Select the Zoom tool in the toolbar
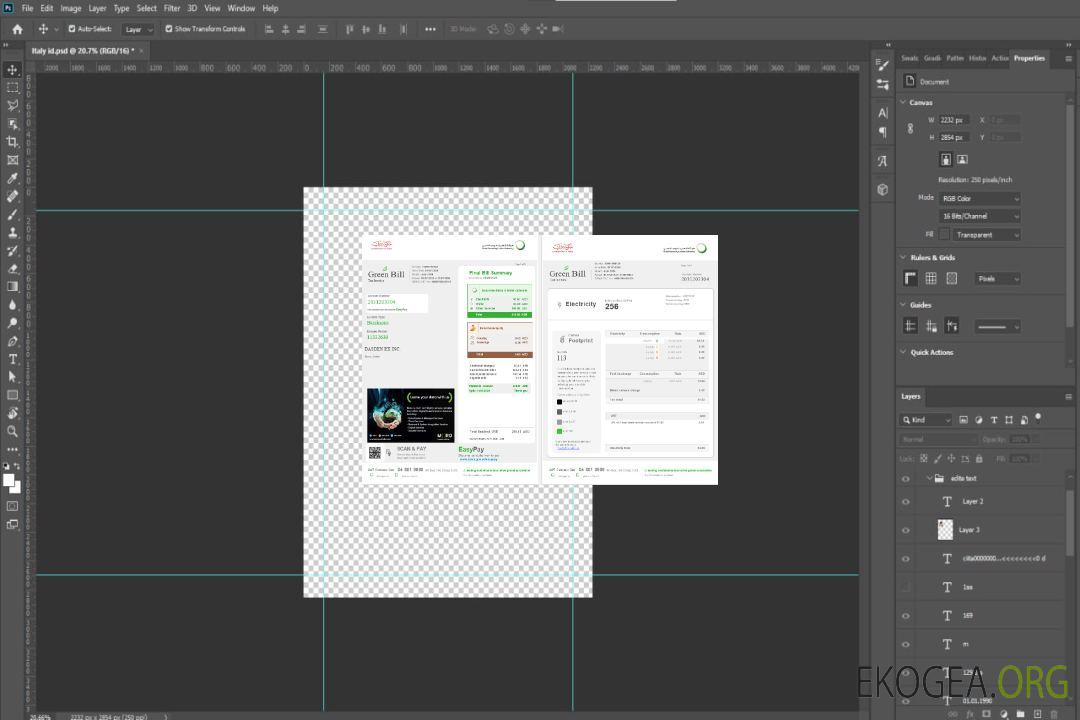The image size is (1080, 720). pos(12,431)
